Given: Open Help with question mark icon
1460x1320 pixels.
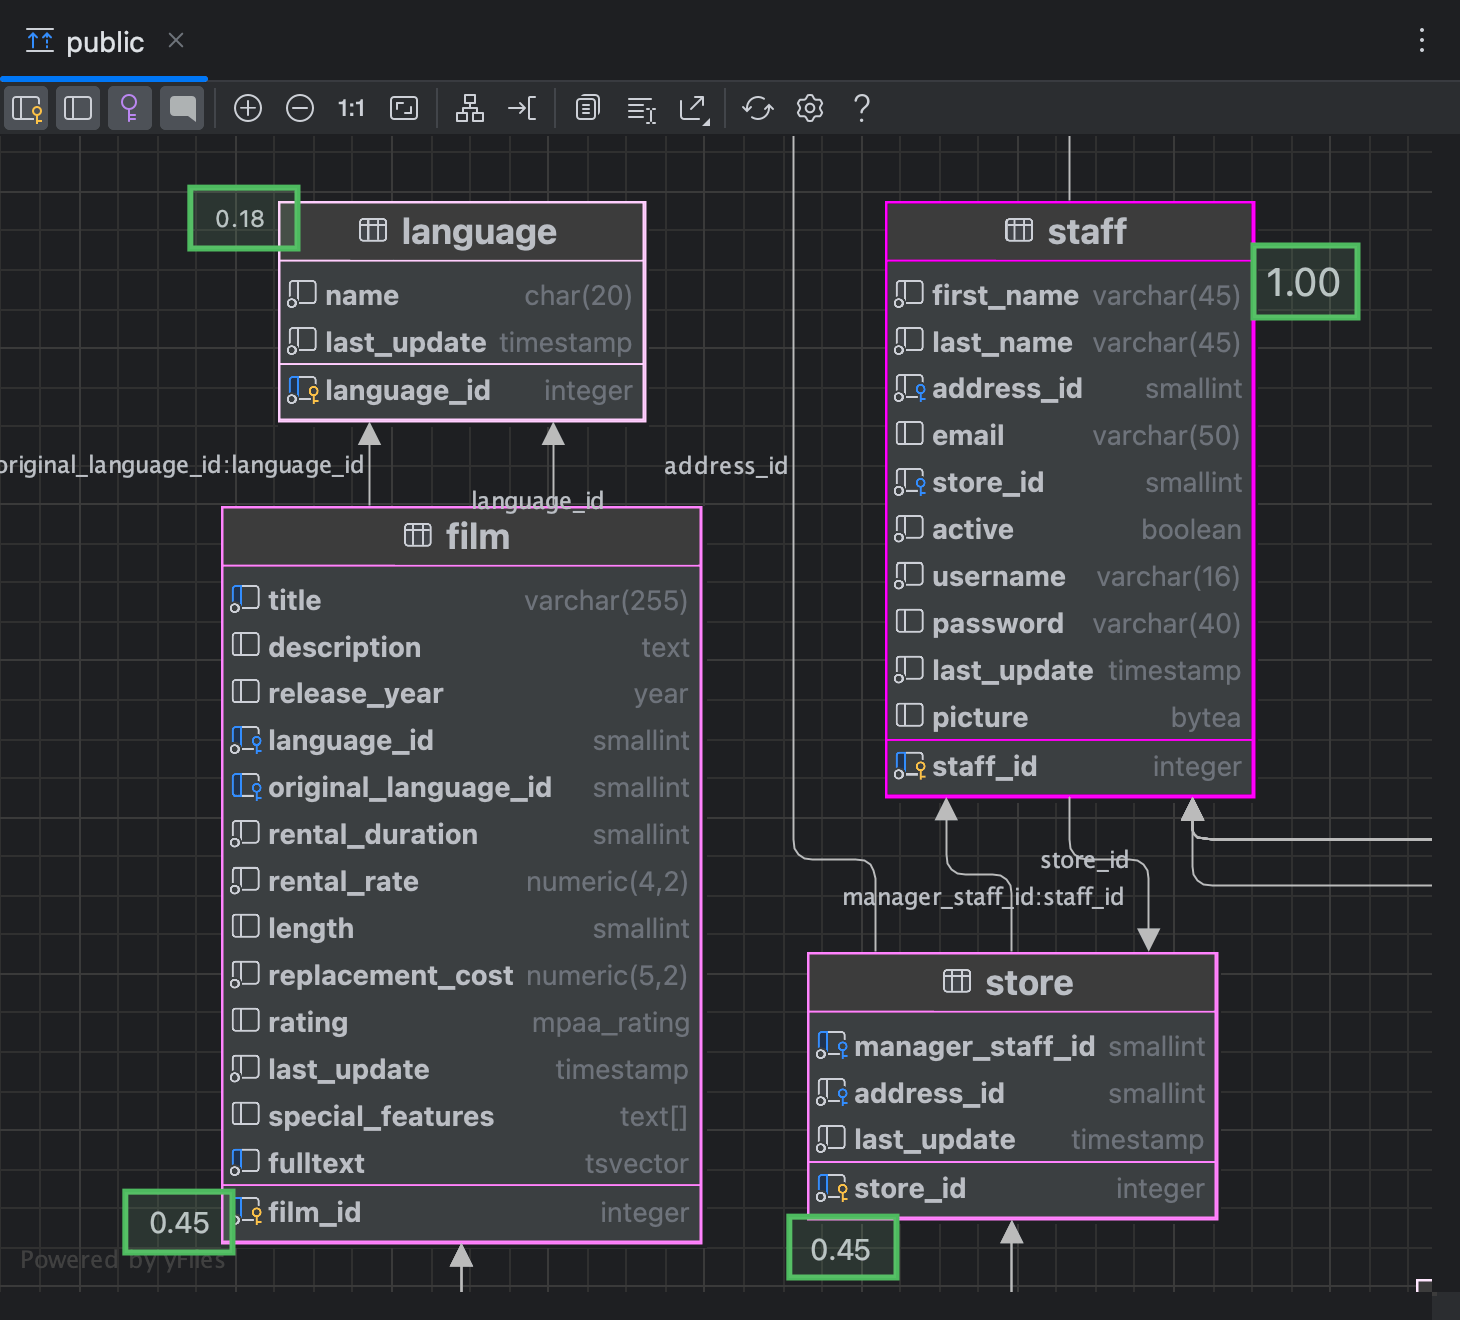Looking at the screenshot, I should pyautogui.click(x=861, y=108).
